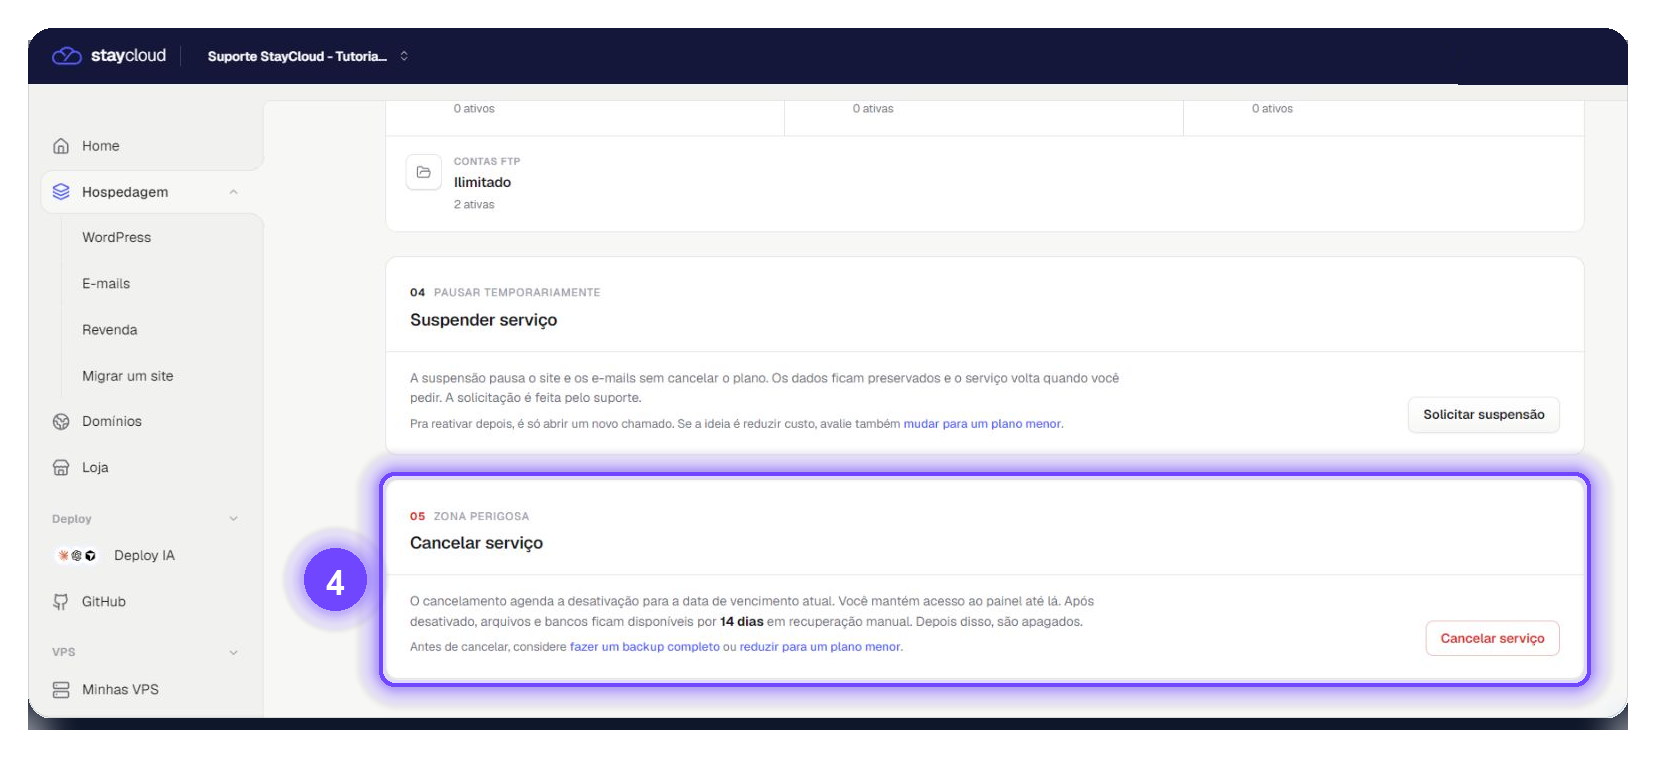Click the bold 14 dias text
The height and width of the screenshot is (758, 1656).
click(x=742, y=622)
